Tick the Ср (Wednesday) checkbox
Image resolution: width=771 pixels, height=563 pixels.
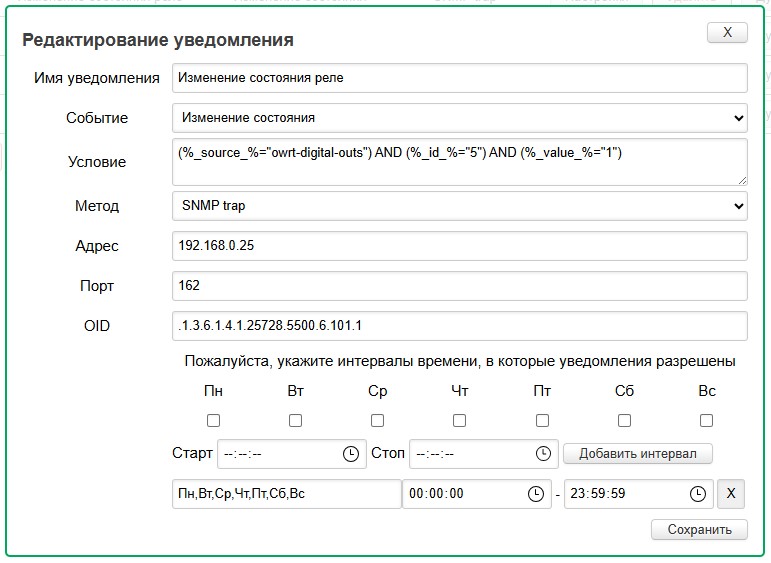click(x=377, y=421)
